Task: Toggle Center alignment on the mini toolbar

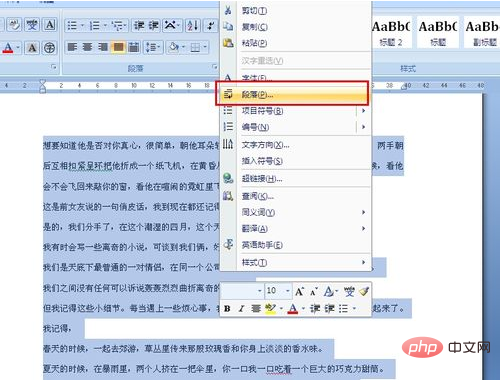Action: pos(256,309)
